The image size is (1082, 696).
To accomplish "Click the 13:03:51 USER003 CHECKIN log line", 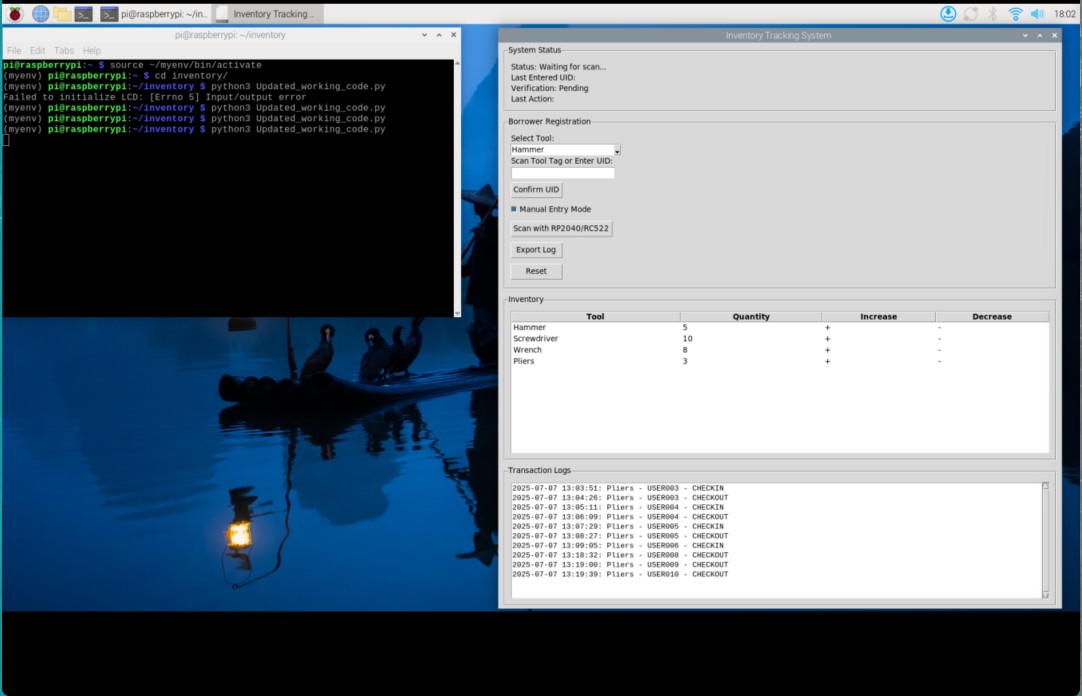I will click(x=618, y=488).
